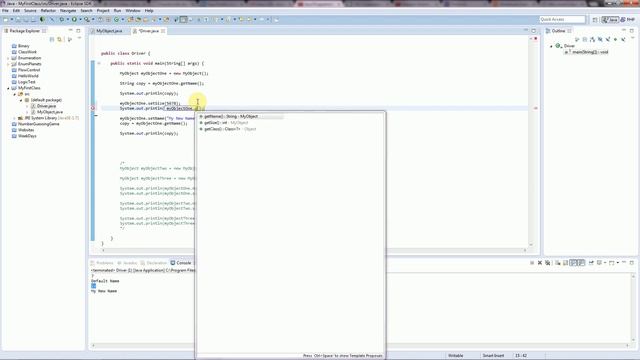This screenshot has width=640, height=360.
Task: Select the LogicTest project
Action: tap(27, 82)
